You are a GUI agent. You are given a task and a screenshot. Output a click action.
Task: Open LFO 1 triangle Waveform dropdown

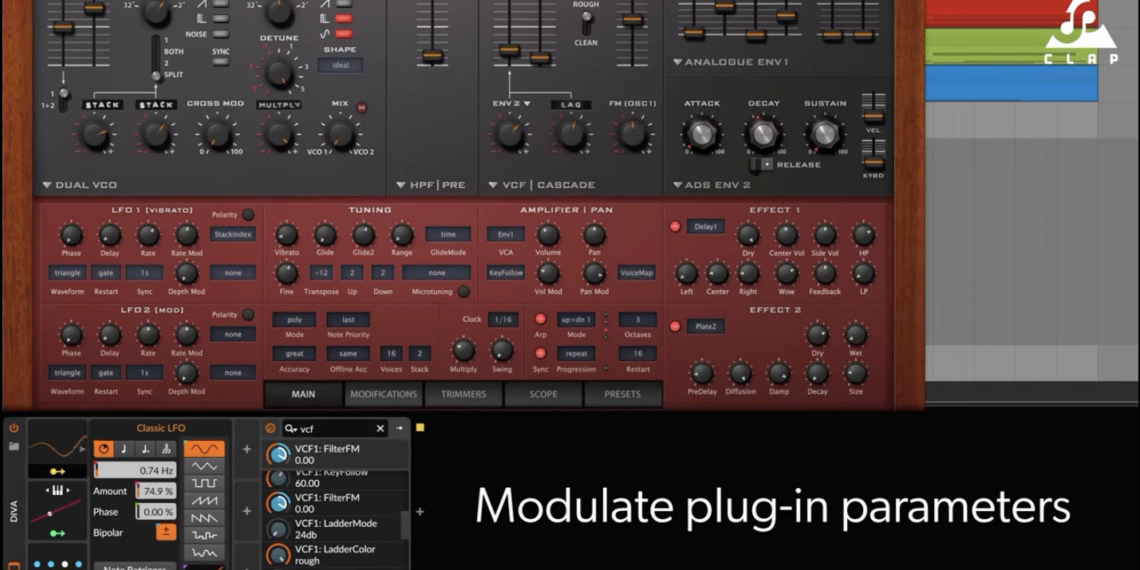pyautogui.click(x=67, y=273)
